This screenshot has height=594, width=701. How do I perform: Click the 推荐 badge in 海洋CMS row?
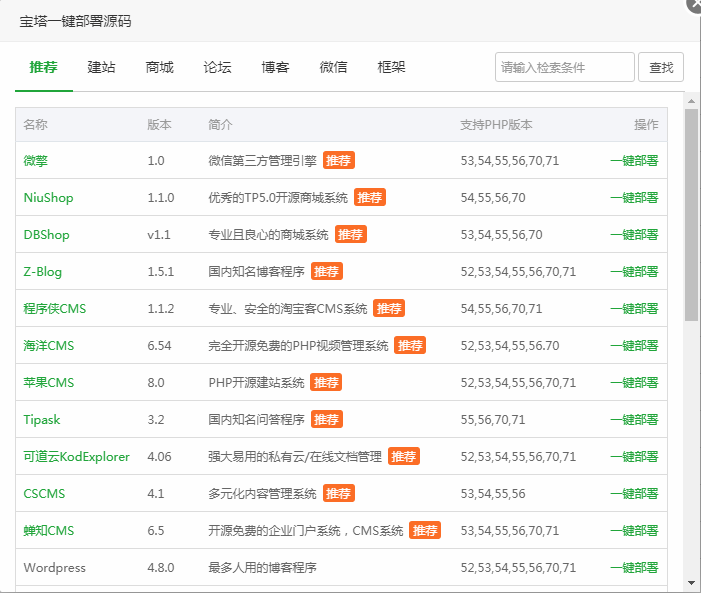(410, 345)
